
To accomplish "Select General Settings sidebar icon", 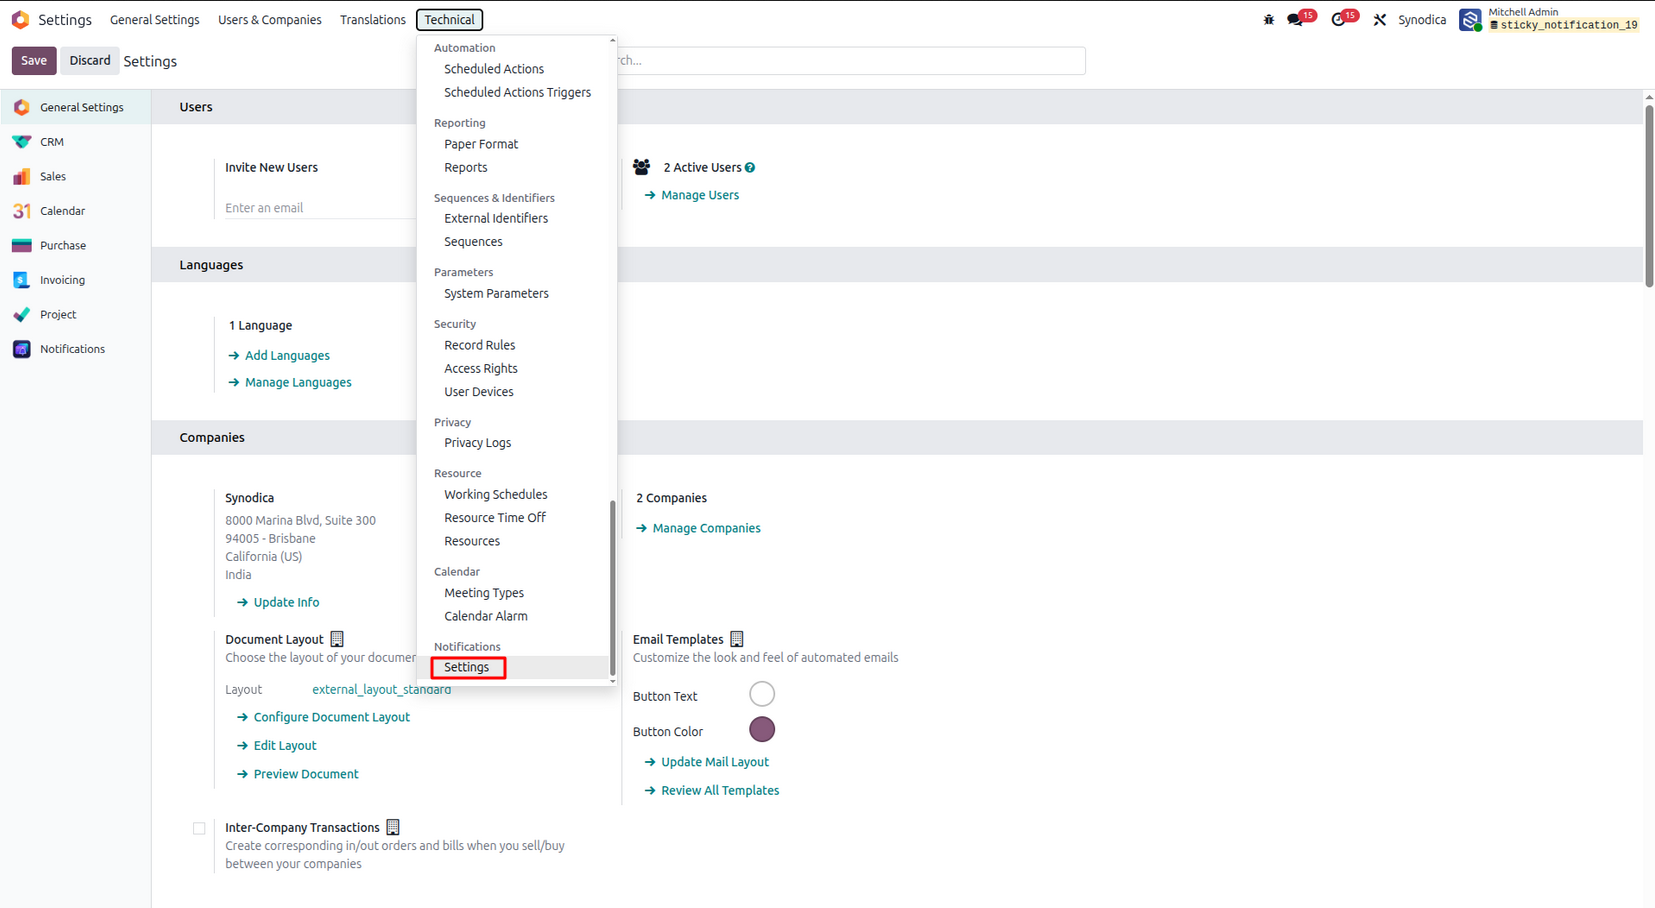I will click(x=21, y=107).
